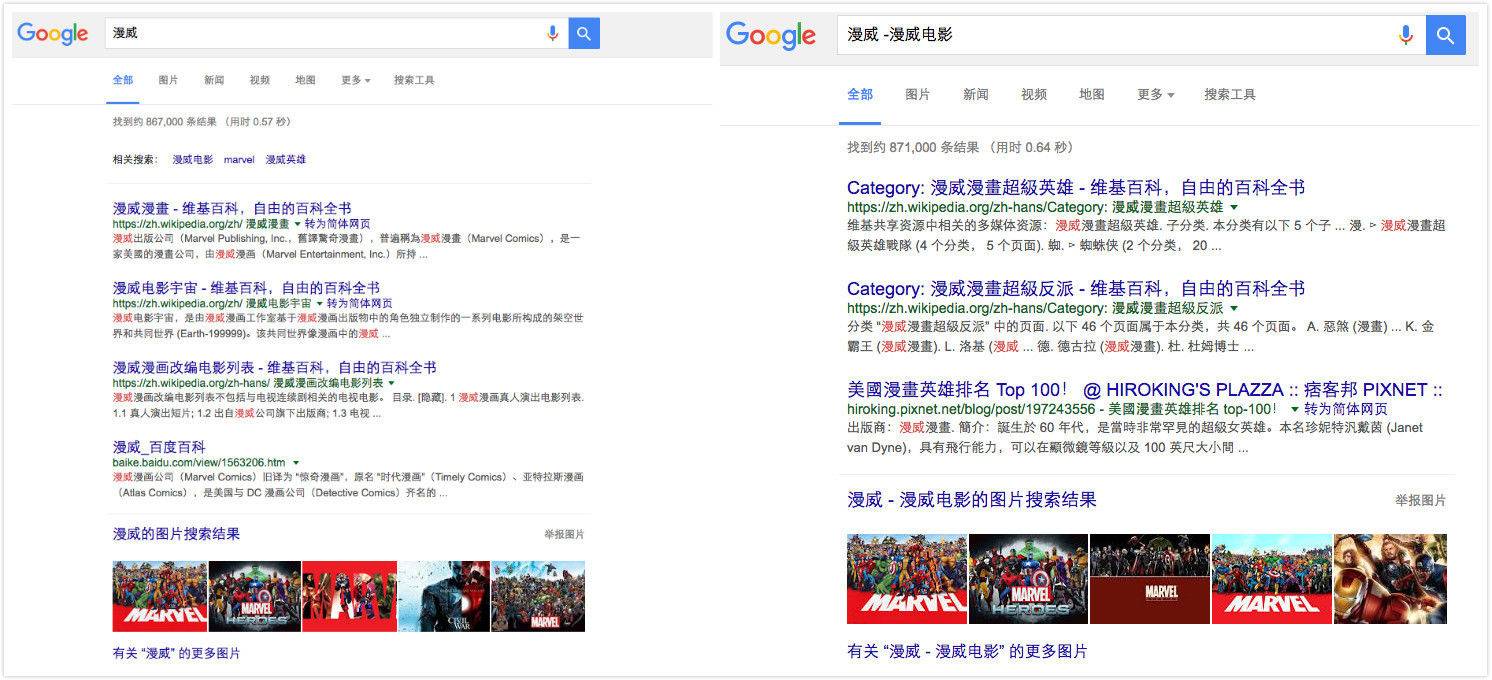Open 搜索工具 on the left pane

pyautogui.click(x=416, y=79)
